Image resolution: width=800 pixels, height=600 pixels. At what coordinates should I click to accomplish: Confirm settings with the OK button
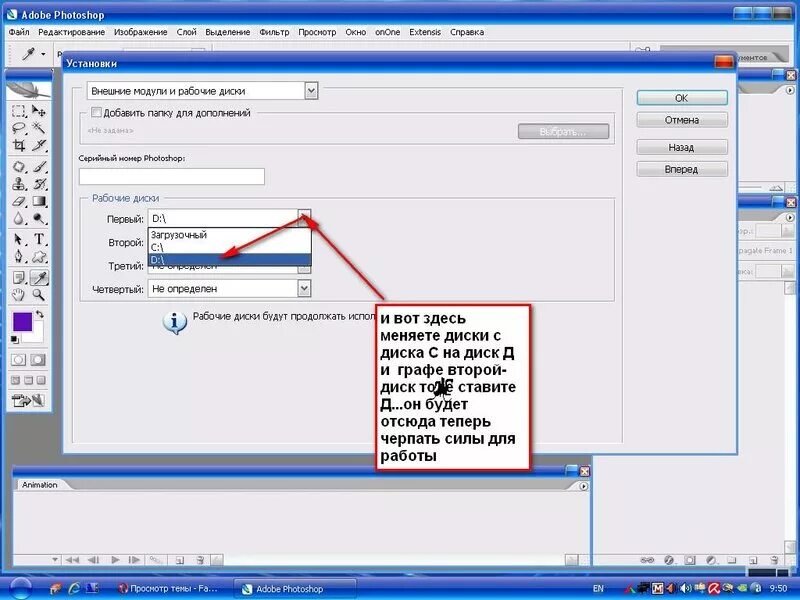tap(682, 98)
